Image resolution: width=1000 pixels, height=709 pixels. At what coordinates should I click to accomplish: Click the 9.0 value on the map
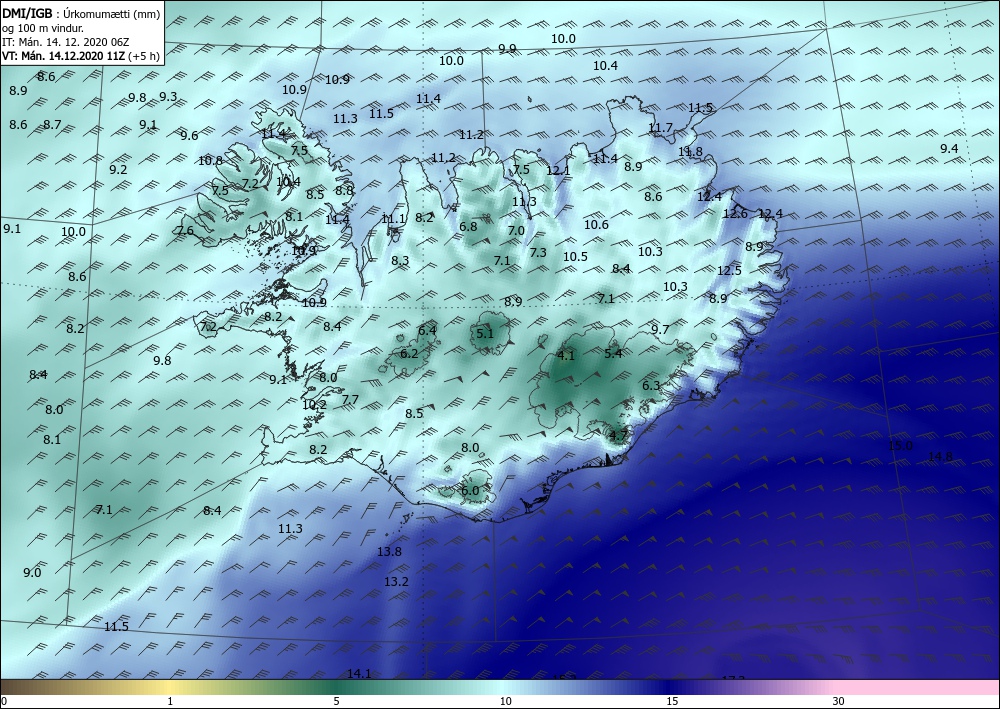pyautogui.click(x=32, y=573)
